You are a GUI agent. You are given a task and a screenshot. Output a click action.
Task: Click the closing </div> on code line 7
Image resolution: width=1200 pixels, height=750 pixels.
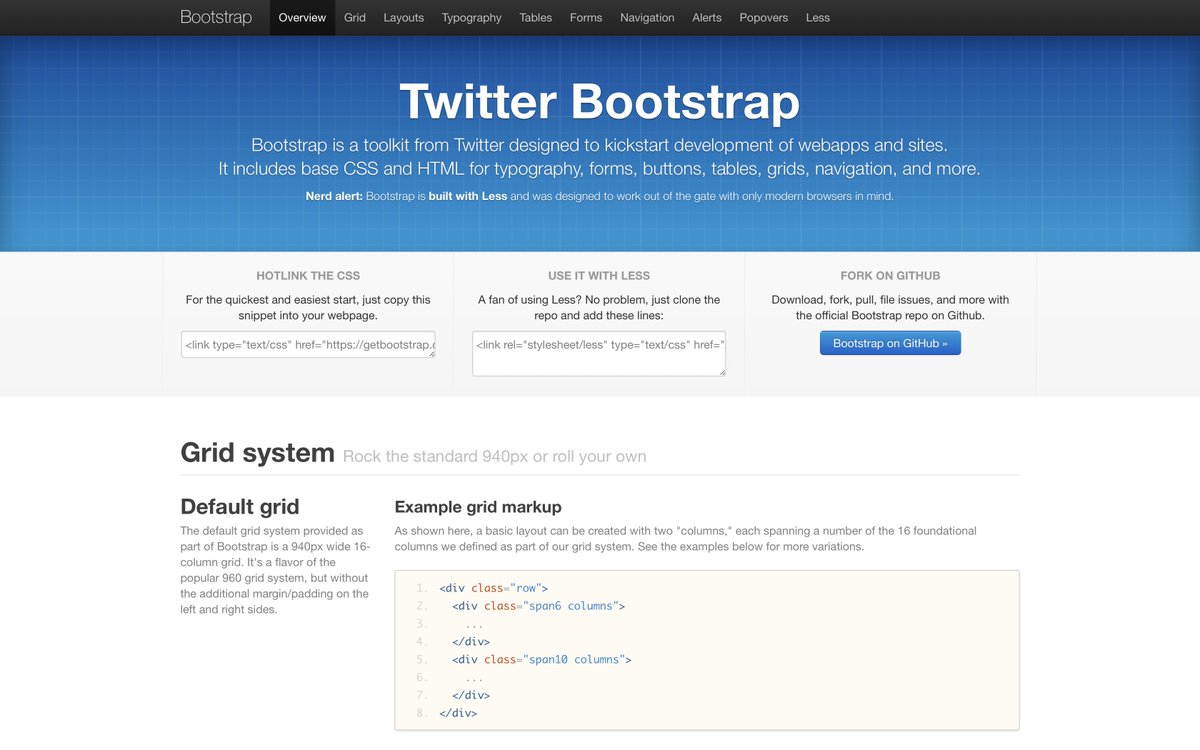471,696
